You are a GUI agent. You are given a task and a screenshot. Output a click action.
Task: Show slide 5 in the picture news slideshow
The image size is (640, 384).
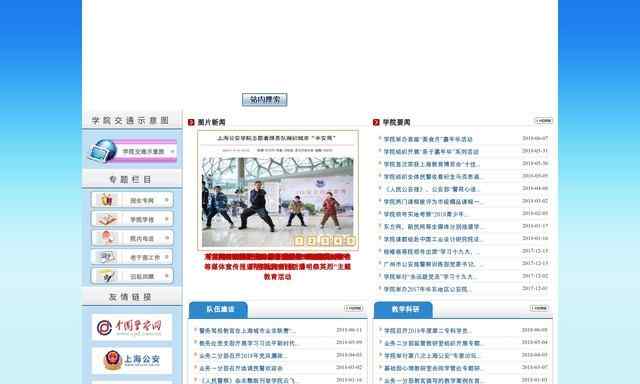351,241
